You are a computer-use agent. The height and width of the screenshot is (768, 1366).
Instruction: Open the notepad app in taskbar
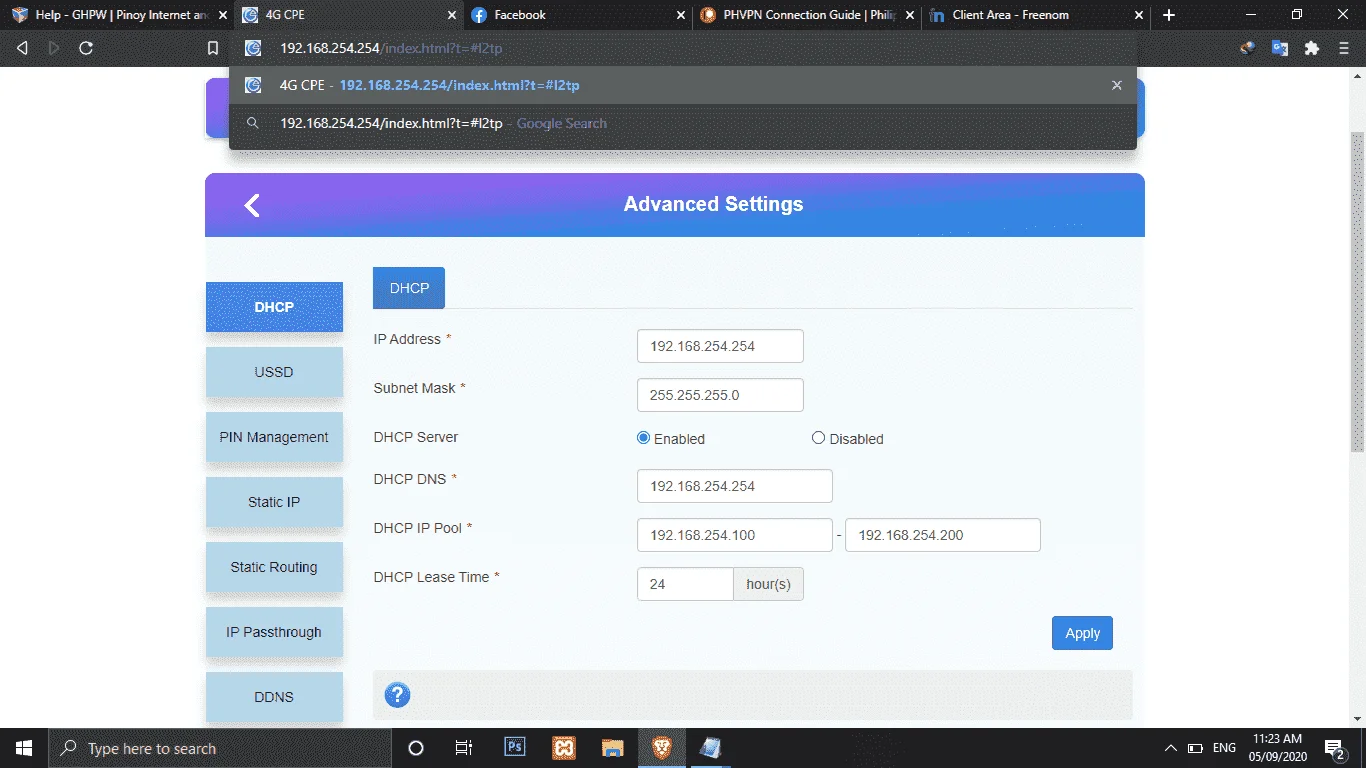point(711,748)
